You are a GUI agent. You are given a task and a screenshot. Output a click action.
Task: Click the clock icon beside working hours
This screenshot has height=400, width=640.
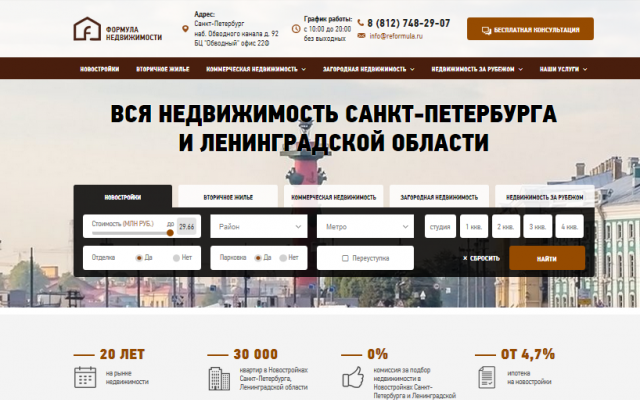pos(296,29)
